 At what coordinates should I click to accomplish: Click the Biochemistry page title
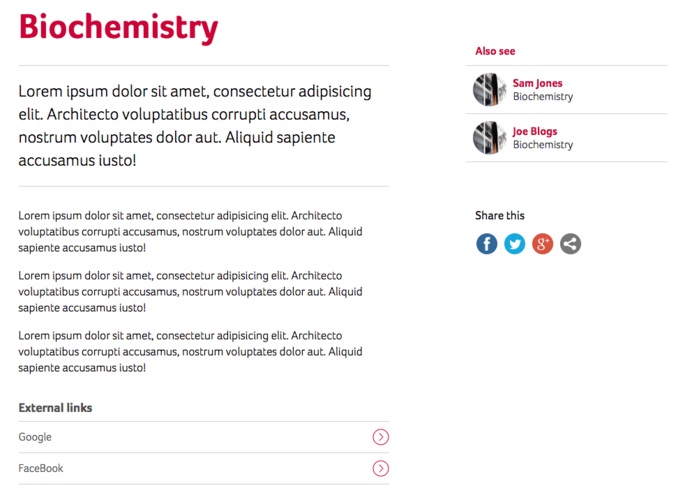pyautogui.click(x=118, y=27)
